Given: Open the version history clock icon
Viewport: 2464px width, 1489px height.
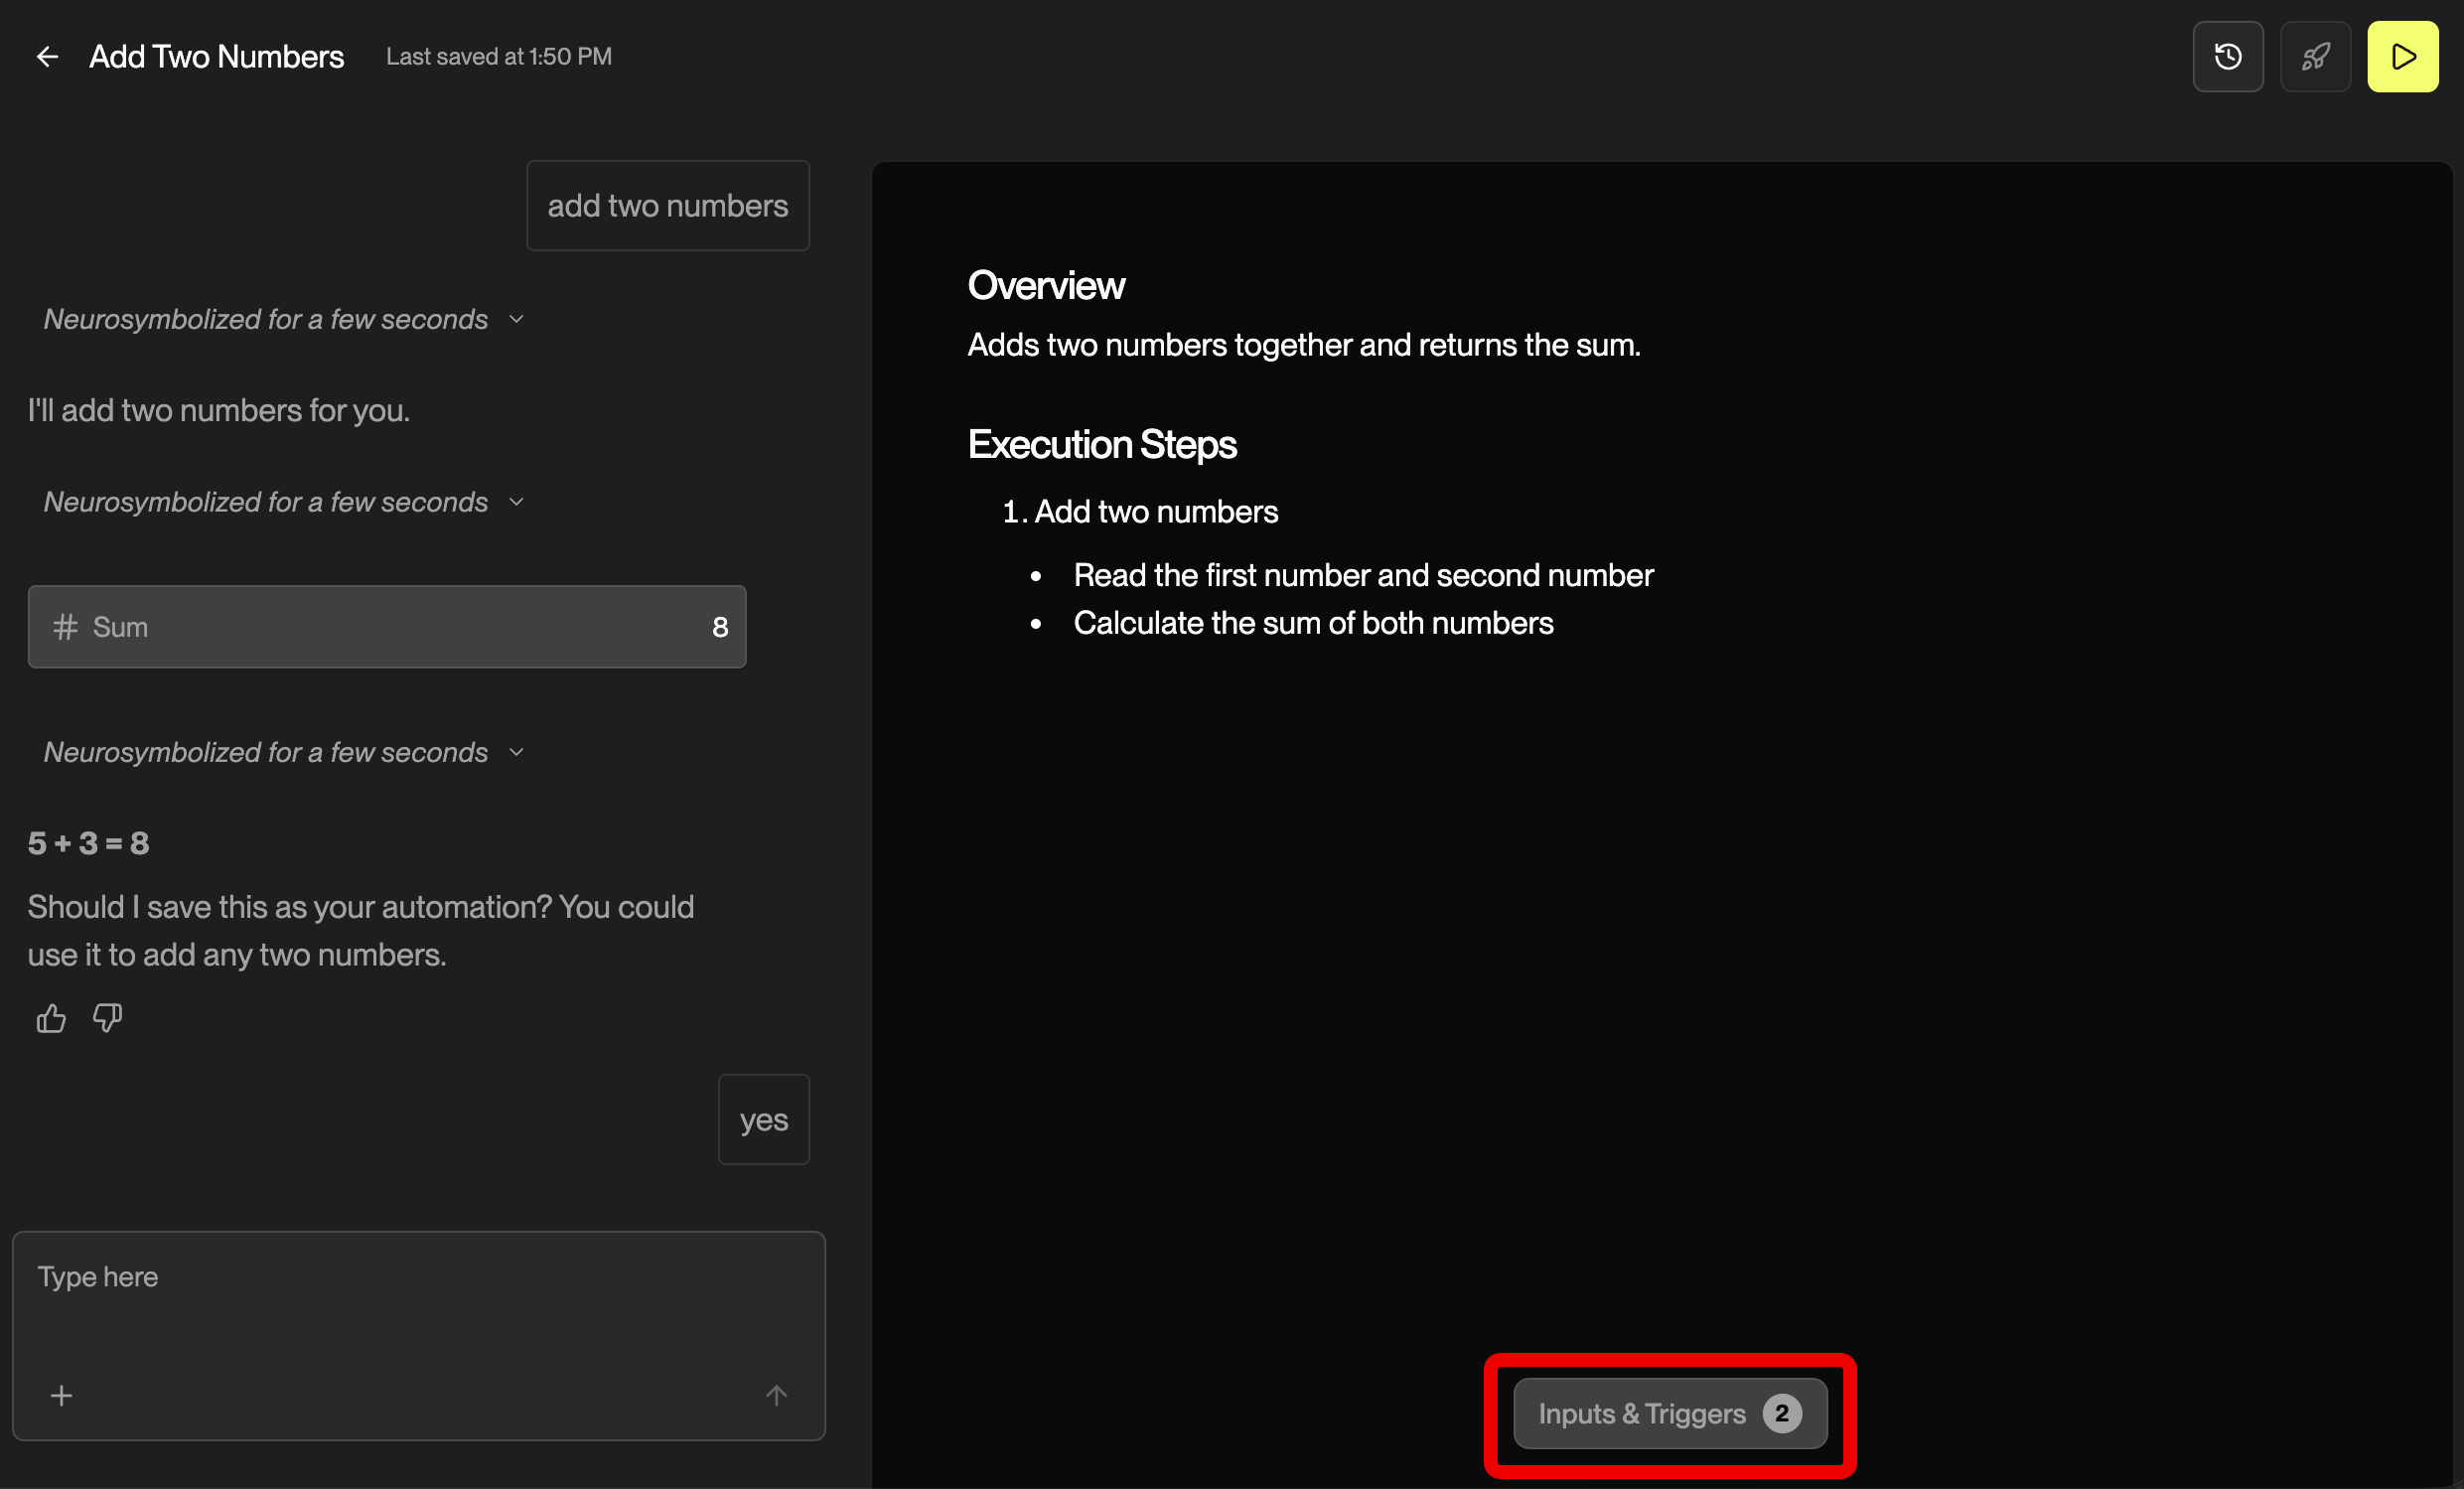Looking at the screenshot, I should [2227, 57].
